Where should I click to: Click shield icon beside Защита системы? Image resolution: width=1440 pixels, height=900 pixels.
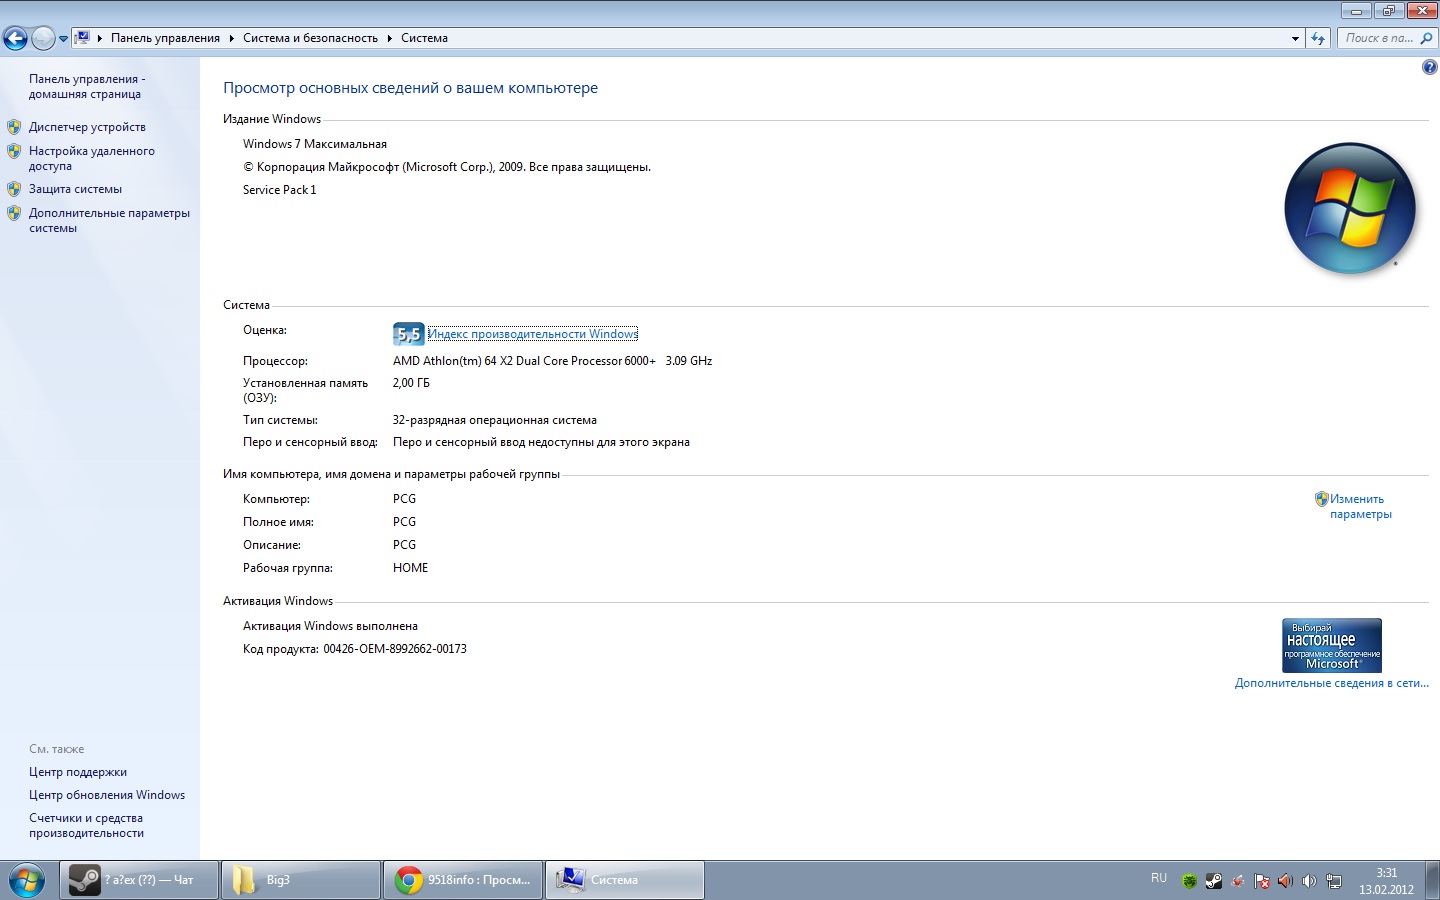14,189
